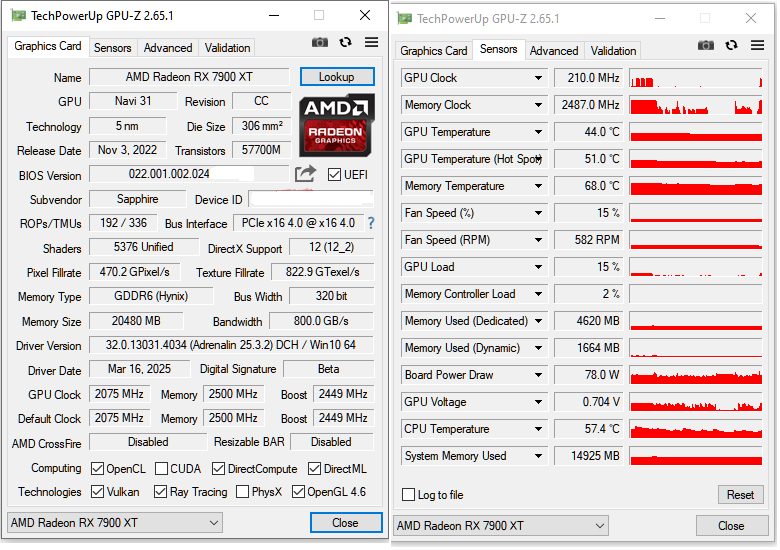The height and width of the screenshot is (550, 780).
Task: Open the CPU Temperature sensor dropdown
Action: (538, 429)
